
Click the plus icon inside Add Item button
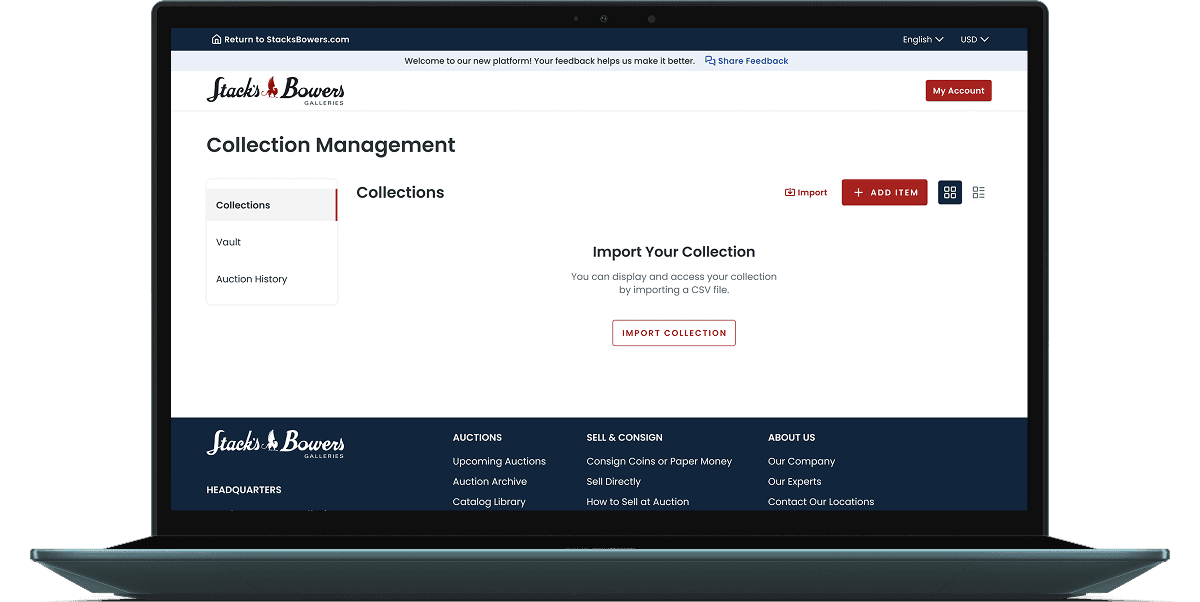858,192
